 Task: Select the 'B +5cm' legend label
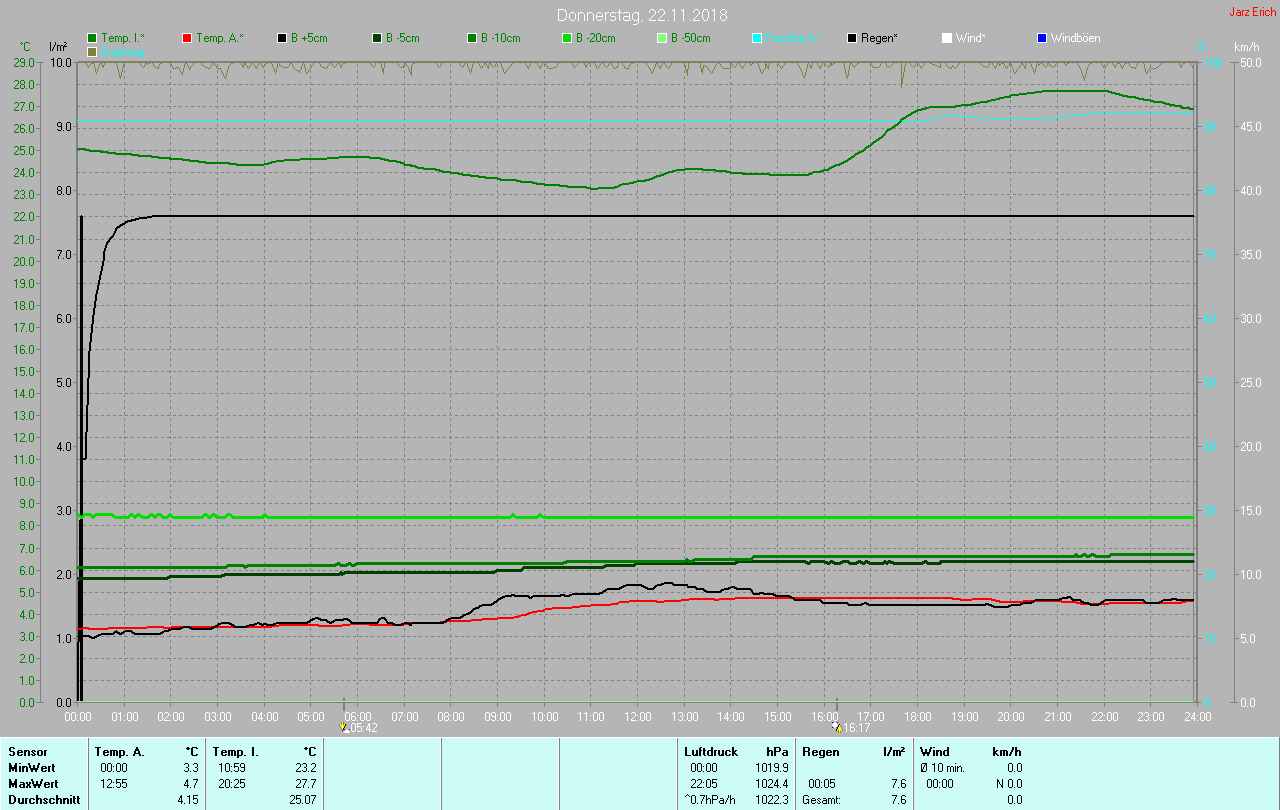309,38
